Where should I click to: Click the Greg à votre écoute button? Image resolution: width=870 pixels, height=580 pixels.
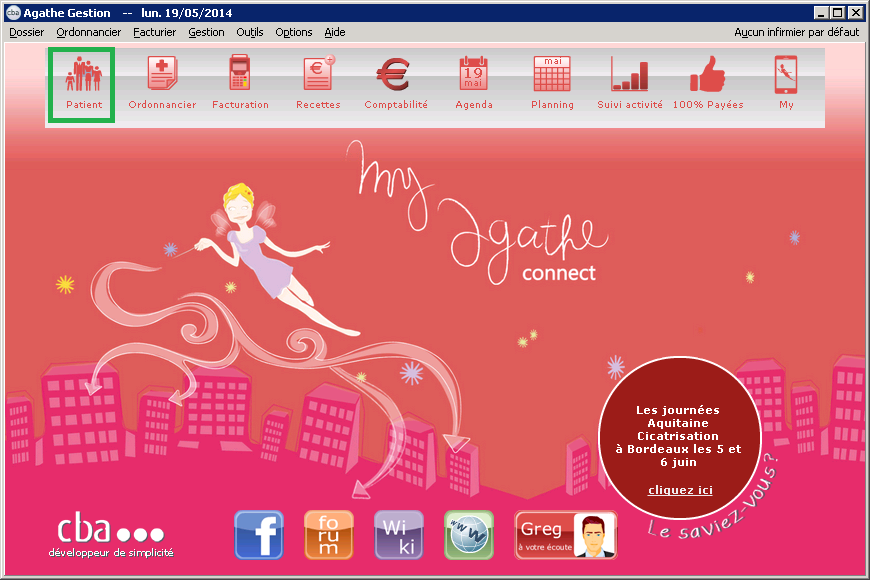click(565, 535)
